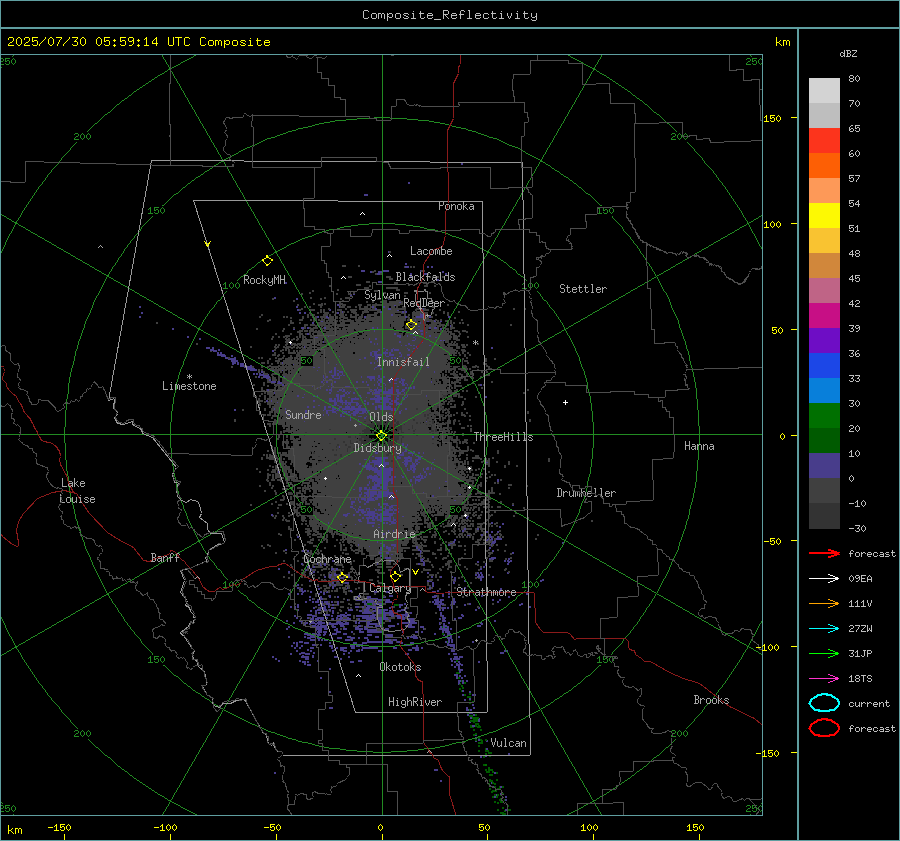Click the Sundre city label
The width and height of the screenshot is (900, 841).
303,414
